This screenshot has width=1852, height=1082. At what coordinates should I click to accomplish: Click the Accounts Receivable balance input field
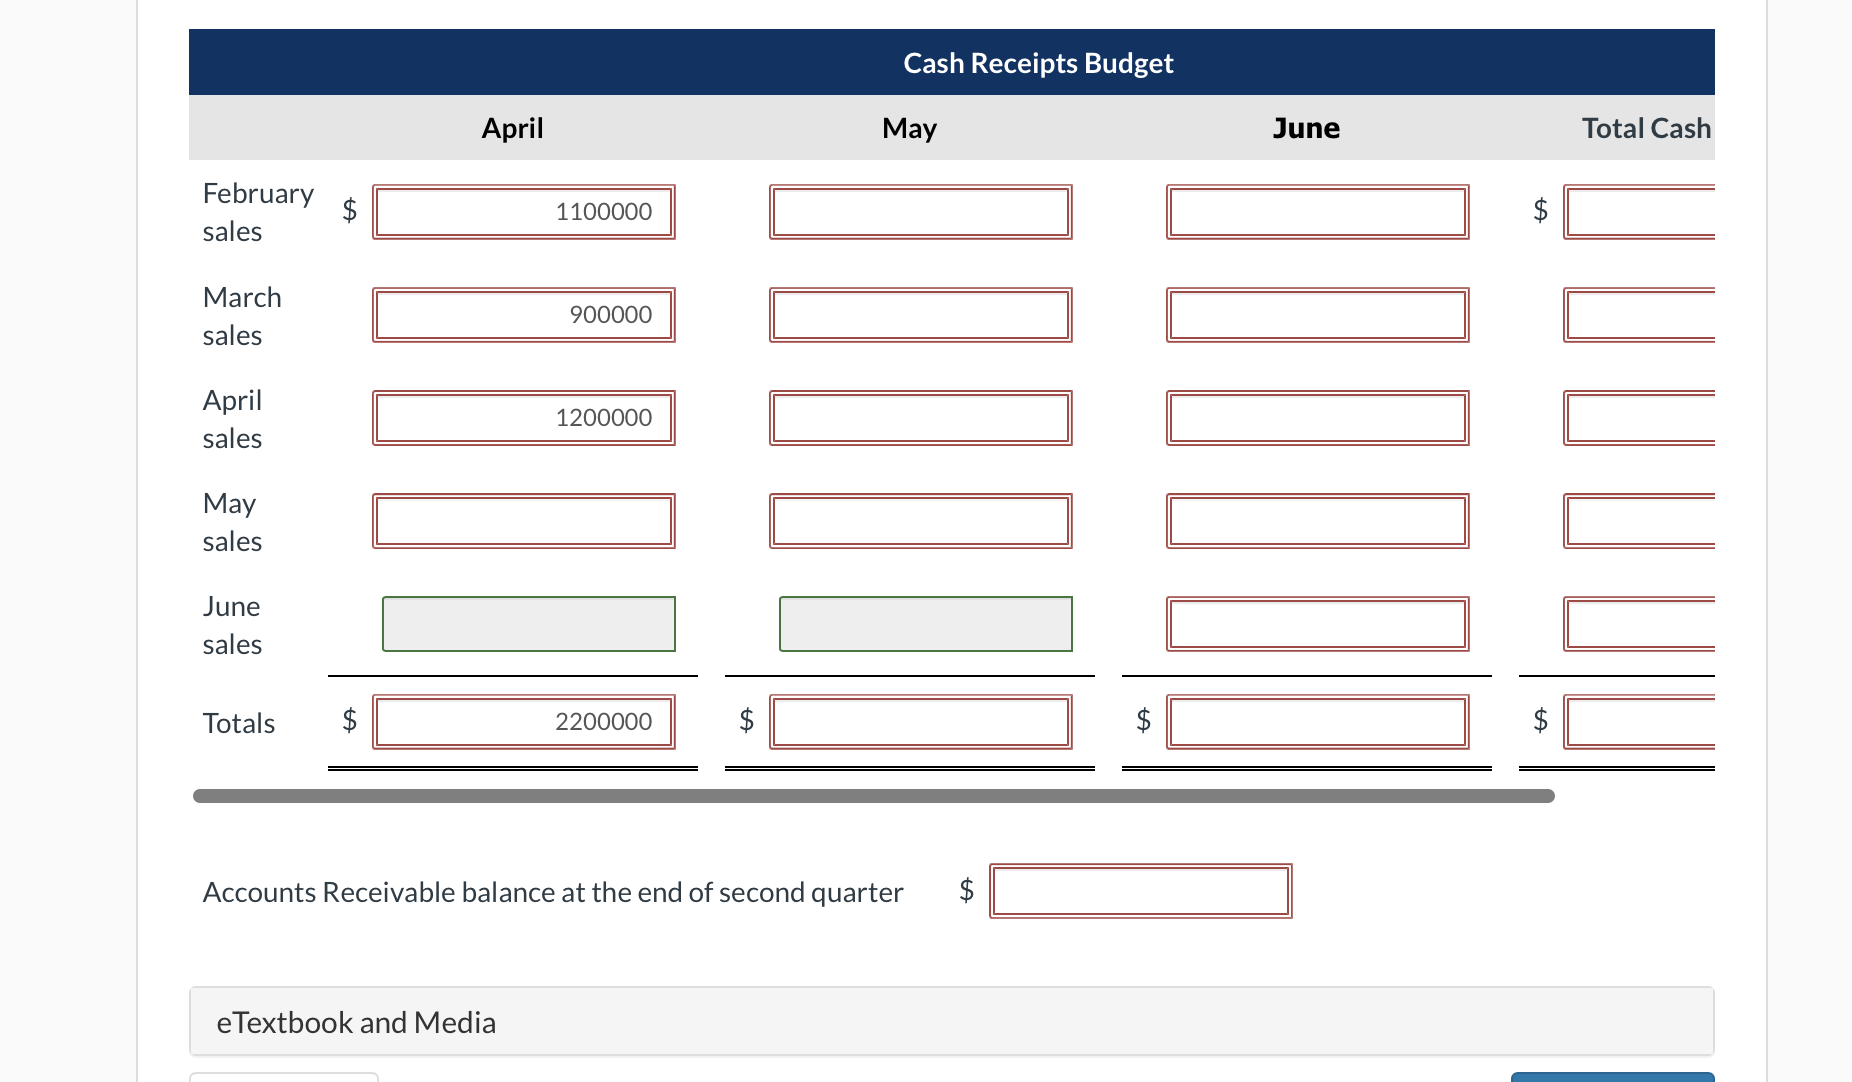[1141, 891]
